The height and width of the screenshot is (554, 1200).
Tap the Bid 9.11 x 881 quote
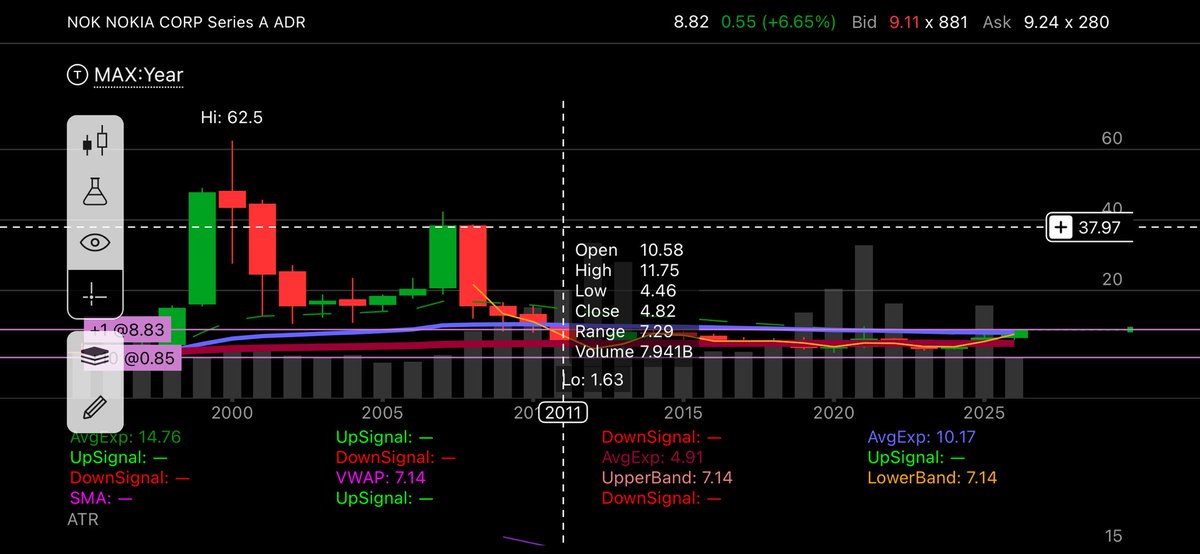[909, 21]
